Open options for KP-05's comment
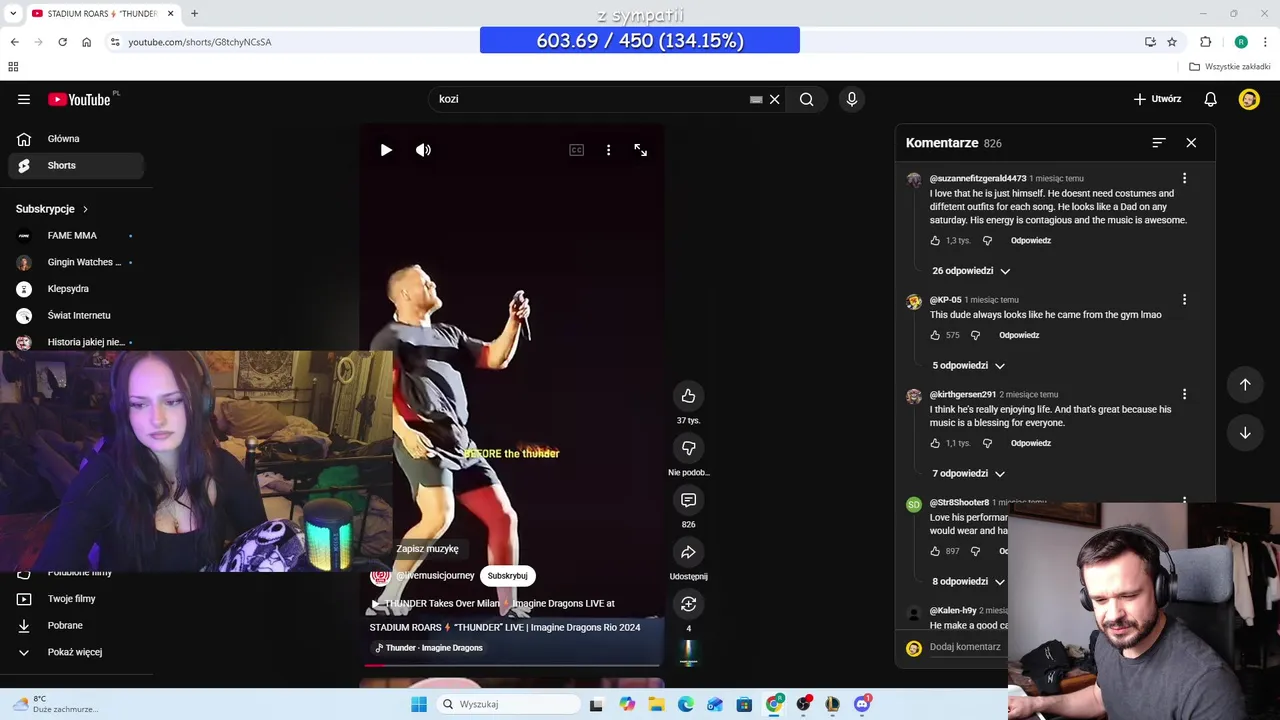The image size is (1280, 720). tap(1184, 299)
